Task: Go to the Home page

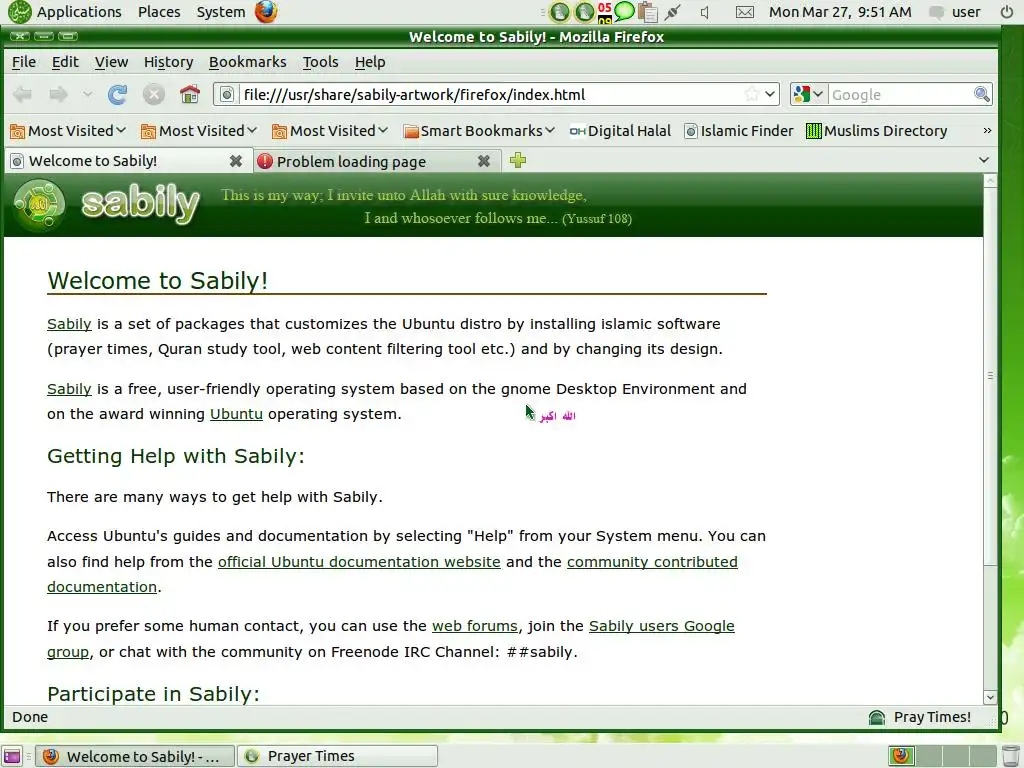Action: [190, 95]
